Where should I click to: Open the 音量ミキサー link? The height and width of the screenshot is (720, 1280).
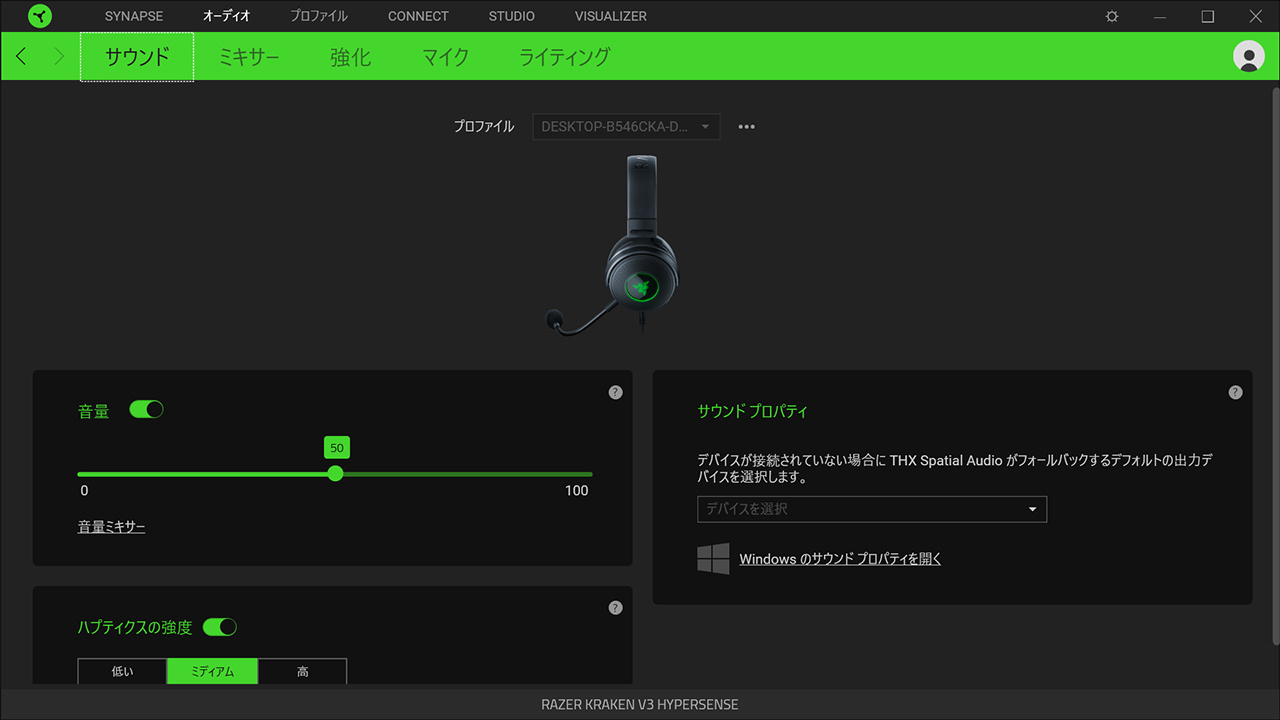click(x=112, y=527)
